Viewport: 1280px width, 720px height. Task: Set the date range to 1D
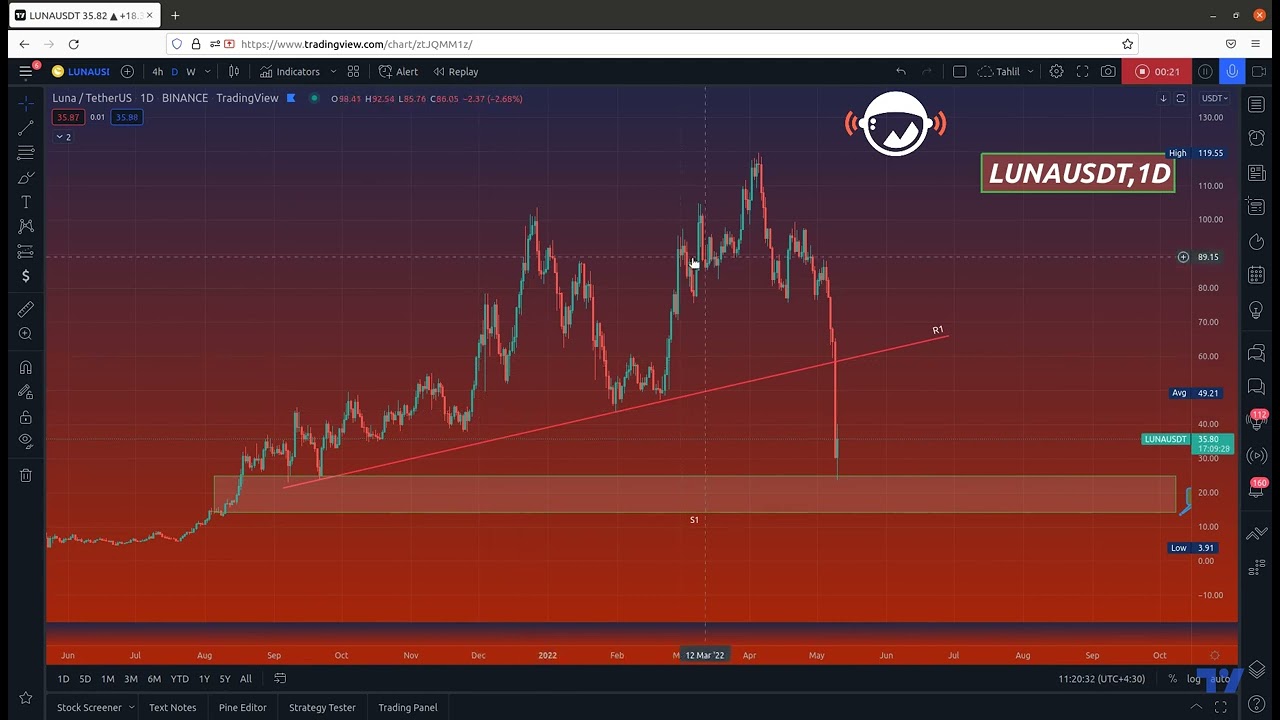(x=63, y=679)
